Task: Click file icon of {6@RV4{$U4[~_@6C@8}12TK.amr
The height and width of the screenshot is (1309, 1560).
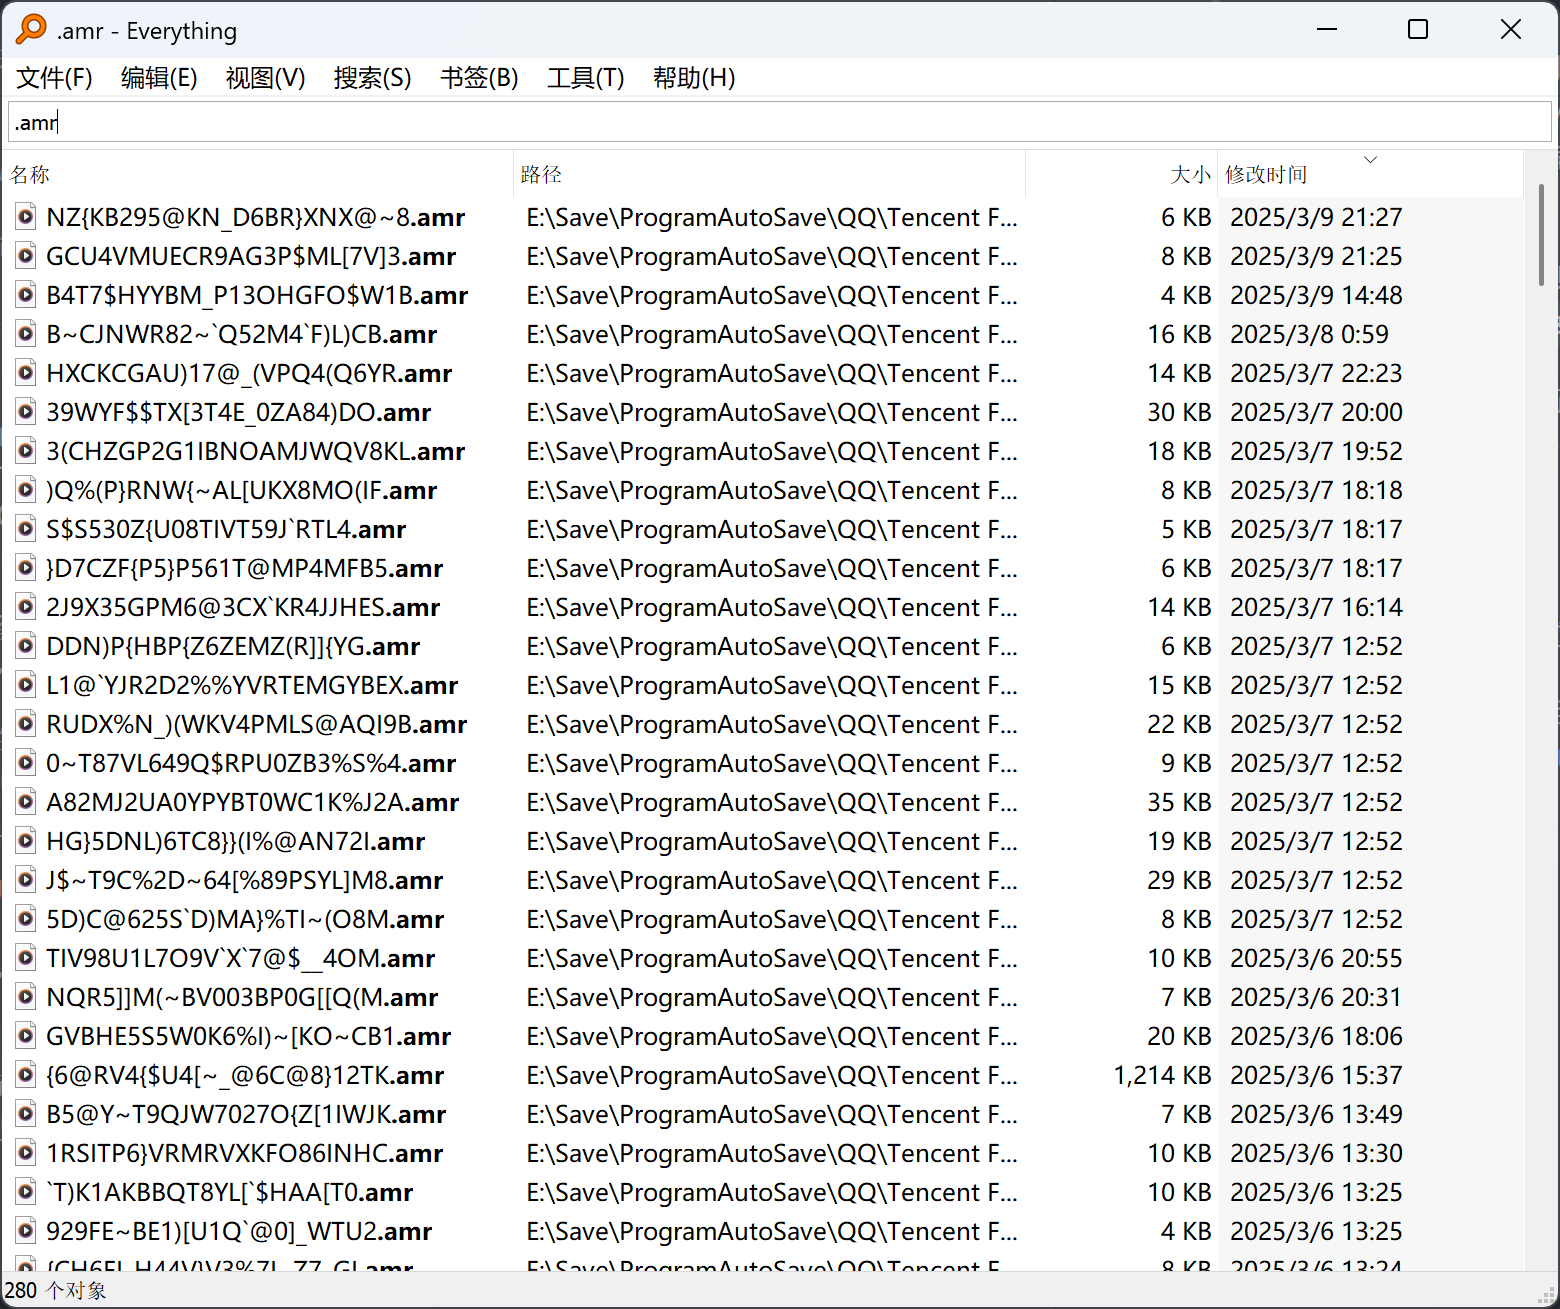Action: [x=26, y=1075]
